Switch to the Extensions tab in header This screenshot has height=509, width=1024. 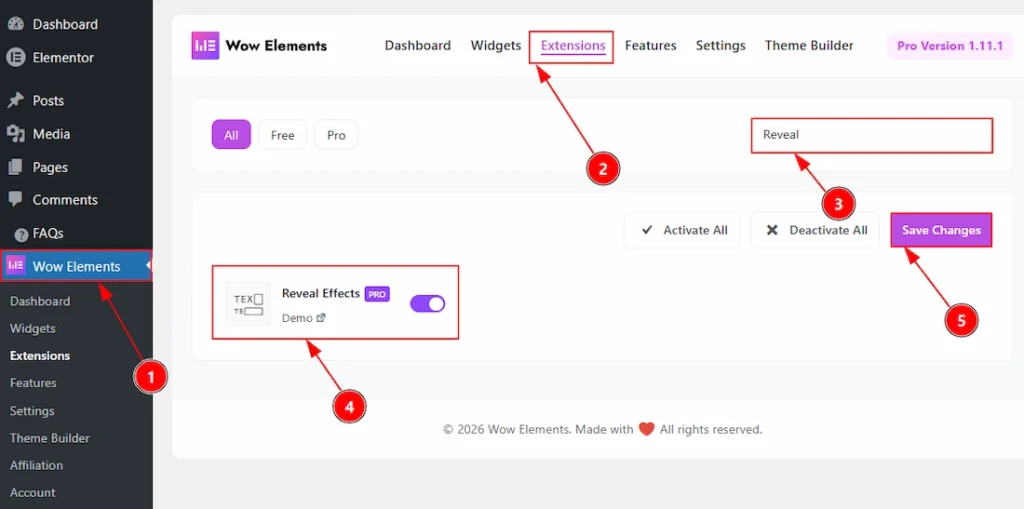573,46
